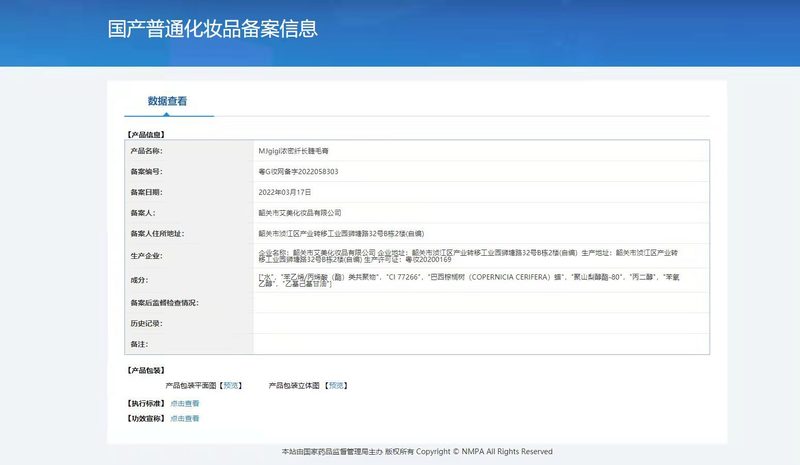This screenshot has width=800, height=465.
Task: Open 点击查看 link for 执行标准
Action: point(185,403)
